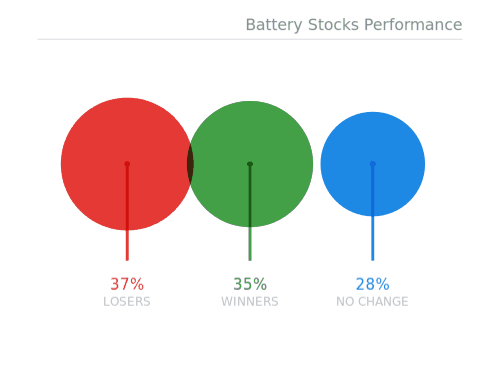Select the WINNERS category label
Image resolution: width=500 pixels, height=375 pixels.
point(250,302)
